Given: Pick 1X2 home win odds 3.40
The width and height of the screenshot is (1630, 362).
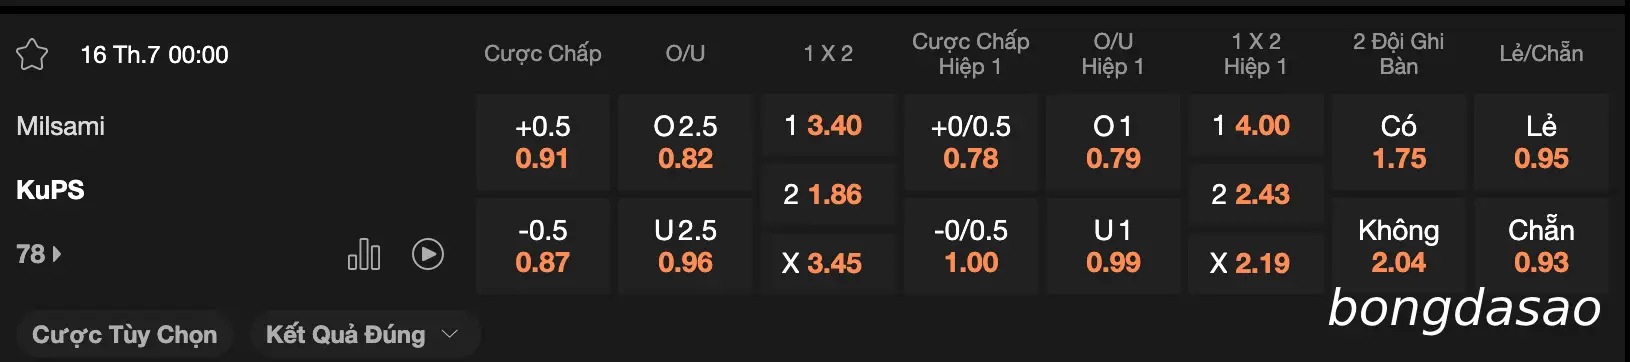Looking at the screenshot, I should coord(828,126).
